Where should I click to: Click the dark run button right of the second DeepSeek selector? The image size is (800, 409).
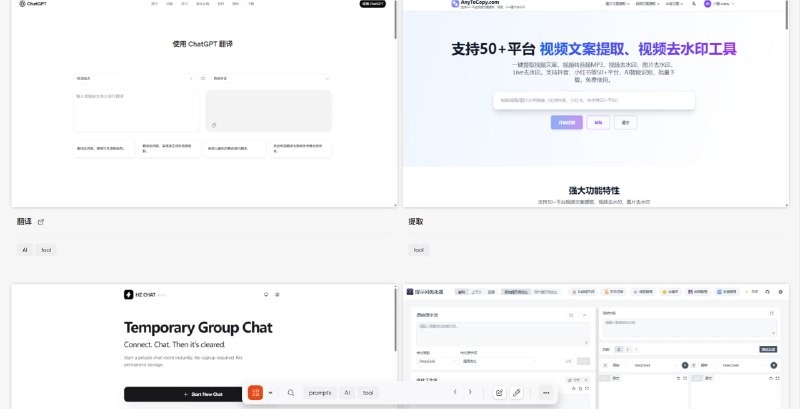(x=773, y=365)
